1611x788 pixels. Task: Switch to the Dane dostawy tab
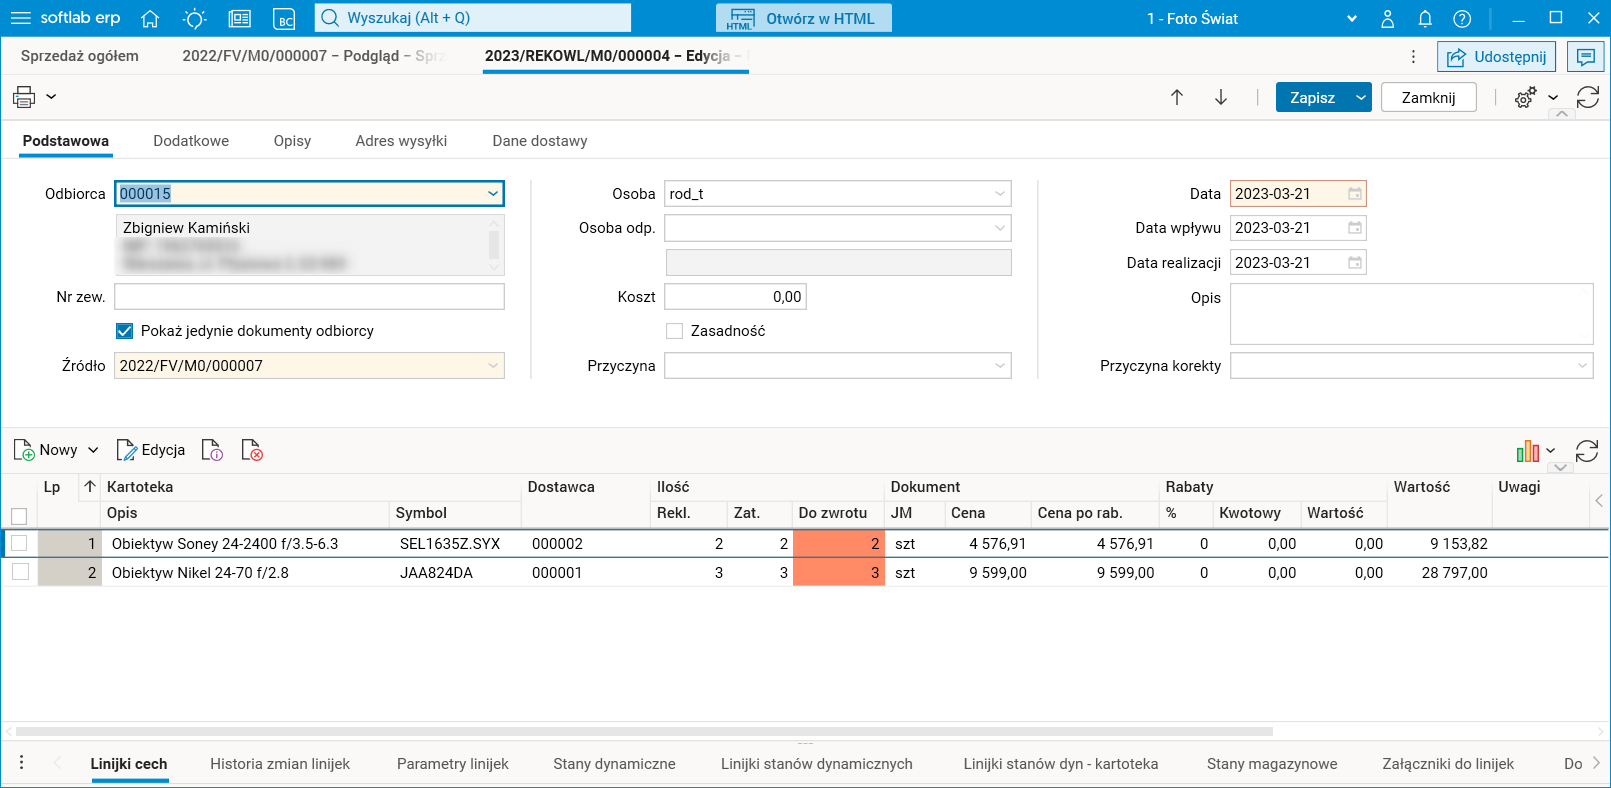coord(540,141)
